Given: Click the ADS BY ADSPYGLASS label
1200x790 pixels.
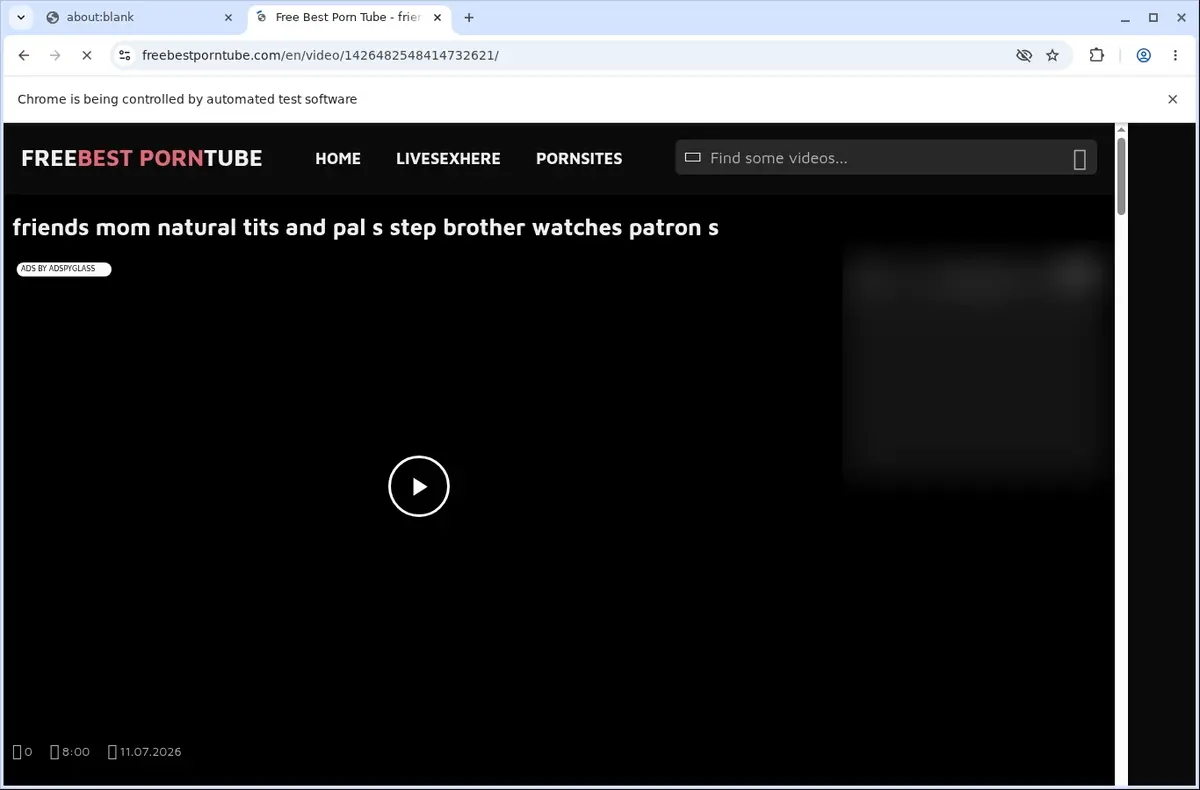Looking at the screenshot, I should [x=64, y=269].
